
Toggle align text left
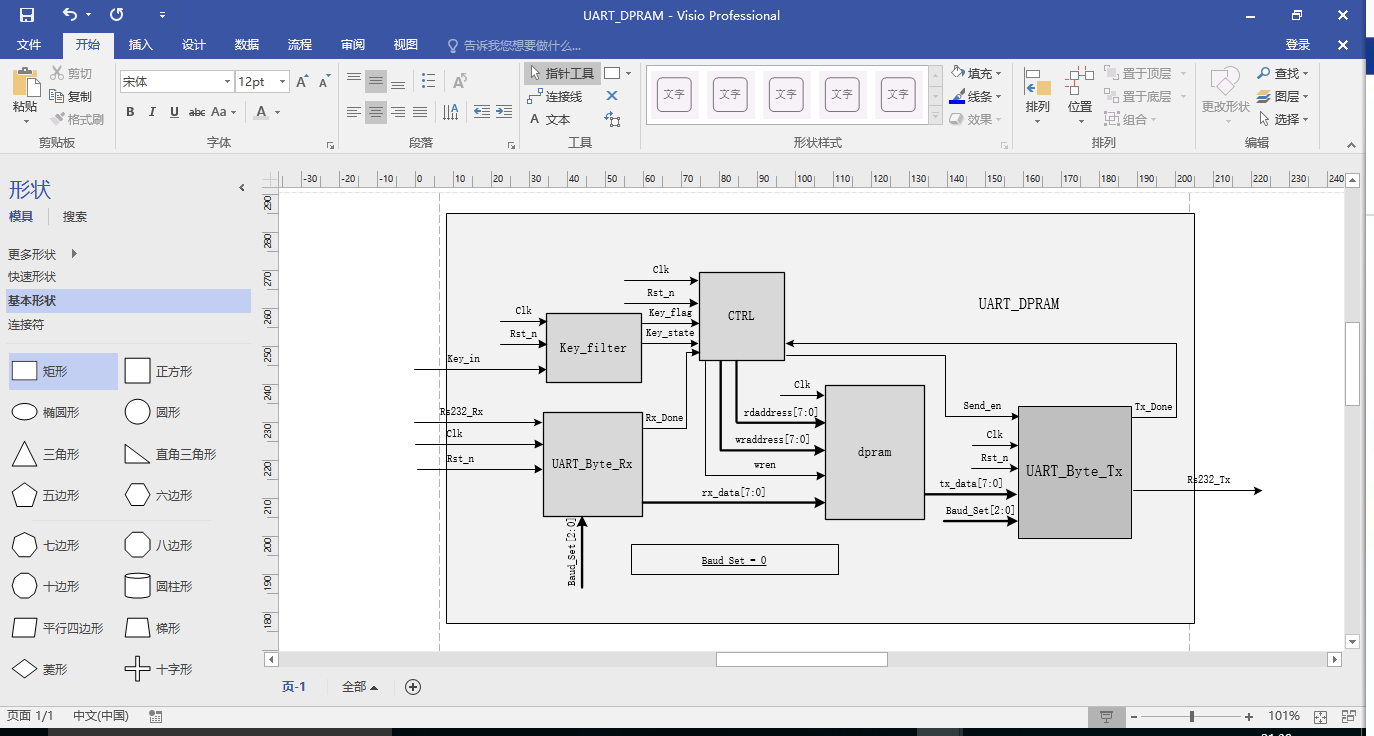click(x=354, y=112)
